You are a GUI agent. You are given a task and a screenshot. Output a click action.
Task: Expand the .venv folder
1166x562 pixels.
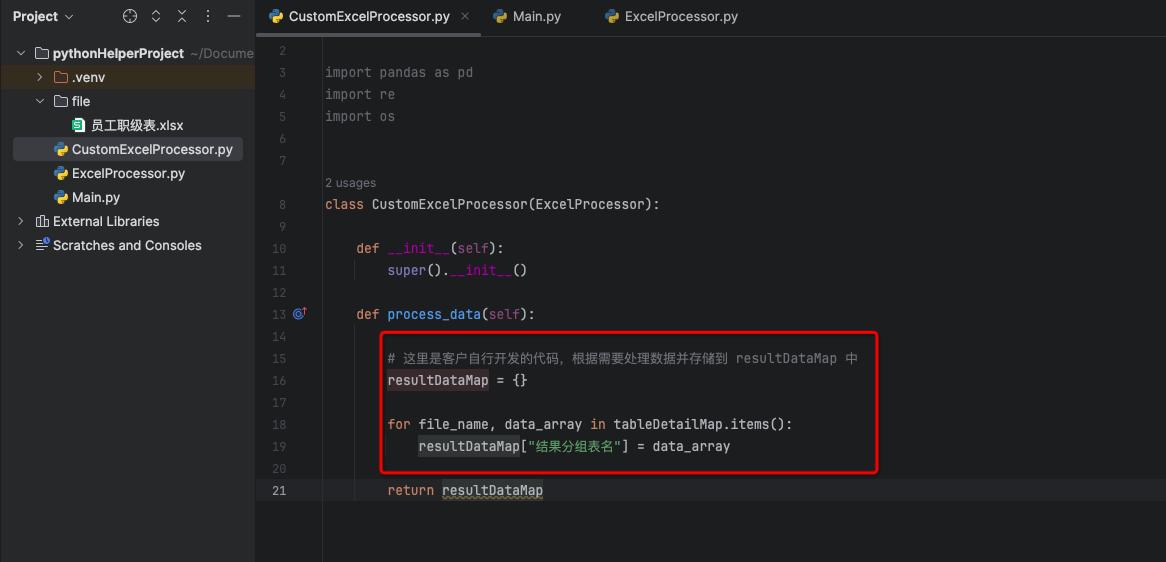[40, 77]
